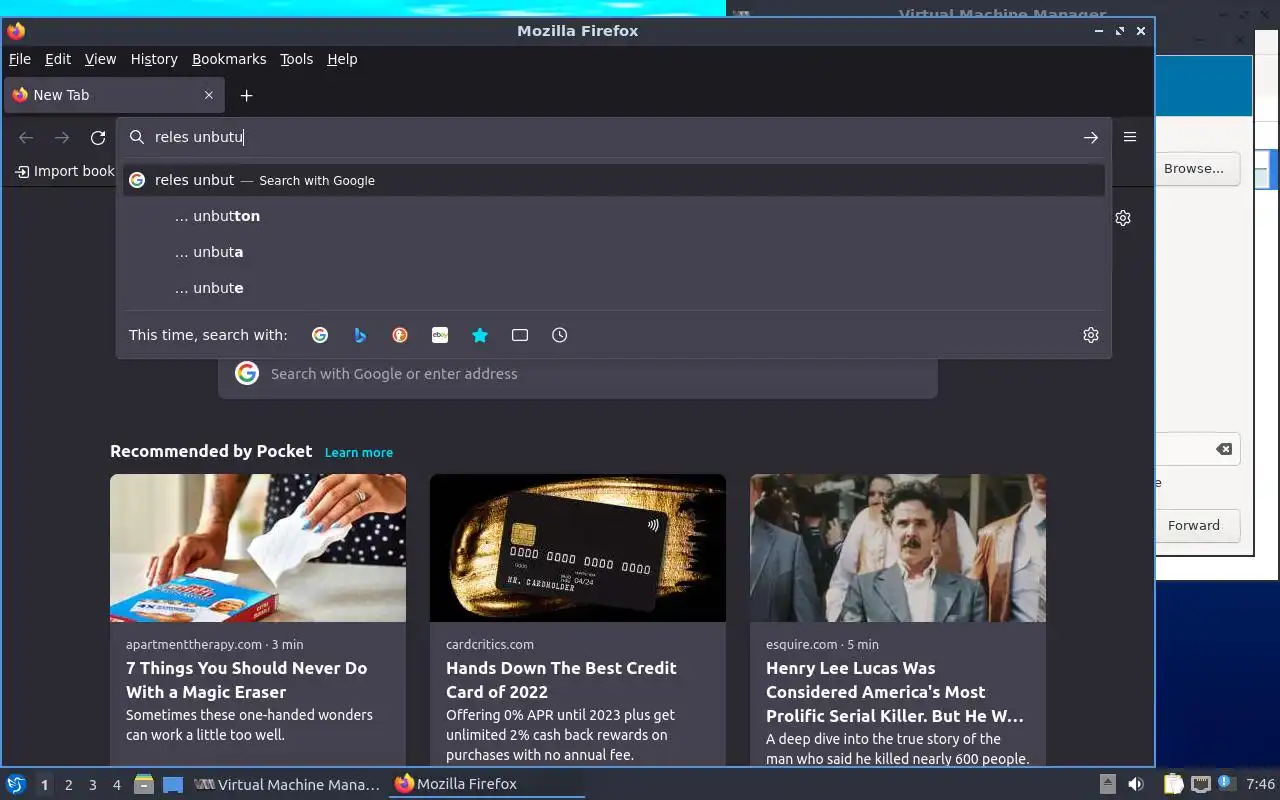Screen dimensions: 1280x800
Task: Click the update notifier tray icon
Action: click(1226, 784)
